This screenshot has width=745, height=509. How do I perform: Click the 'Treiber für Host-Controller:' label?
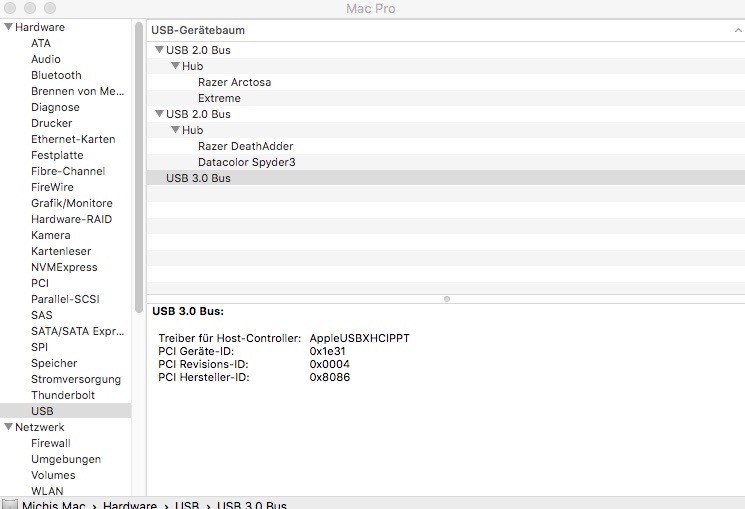pos(229,338)
